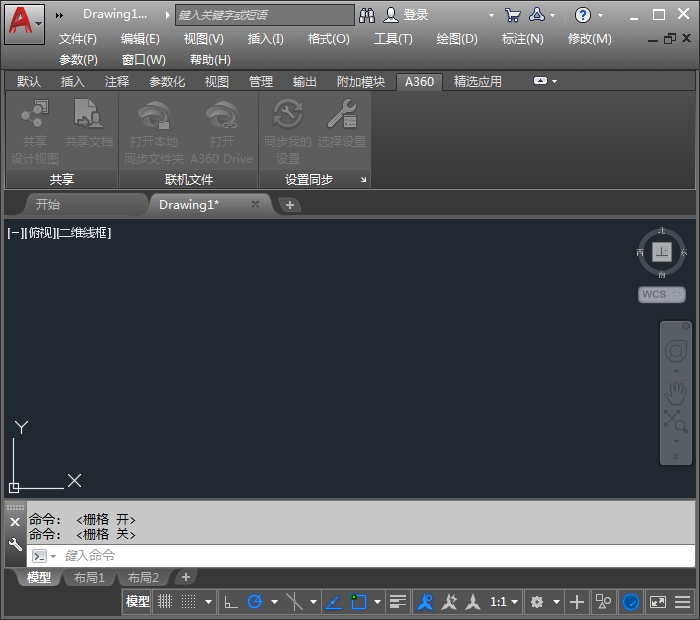Viewport: 700px width, 620px height.
Task: Click lineweight display icon in status bar
Action: pos(397,602)
